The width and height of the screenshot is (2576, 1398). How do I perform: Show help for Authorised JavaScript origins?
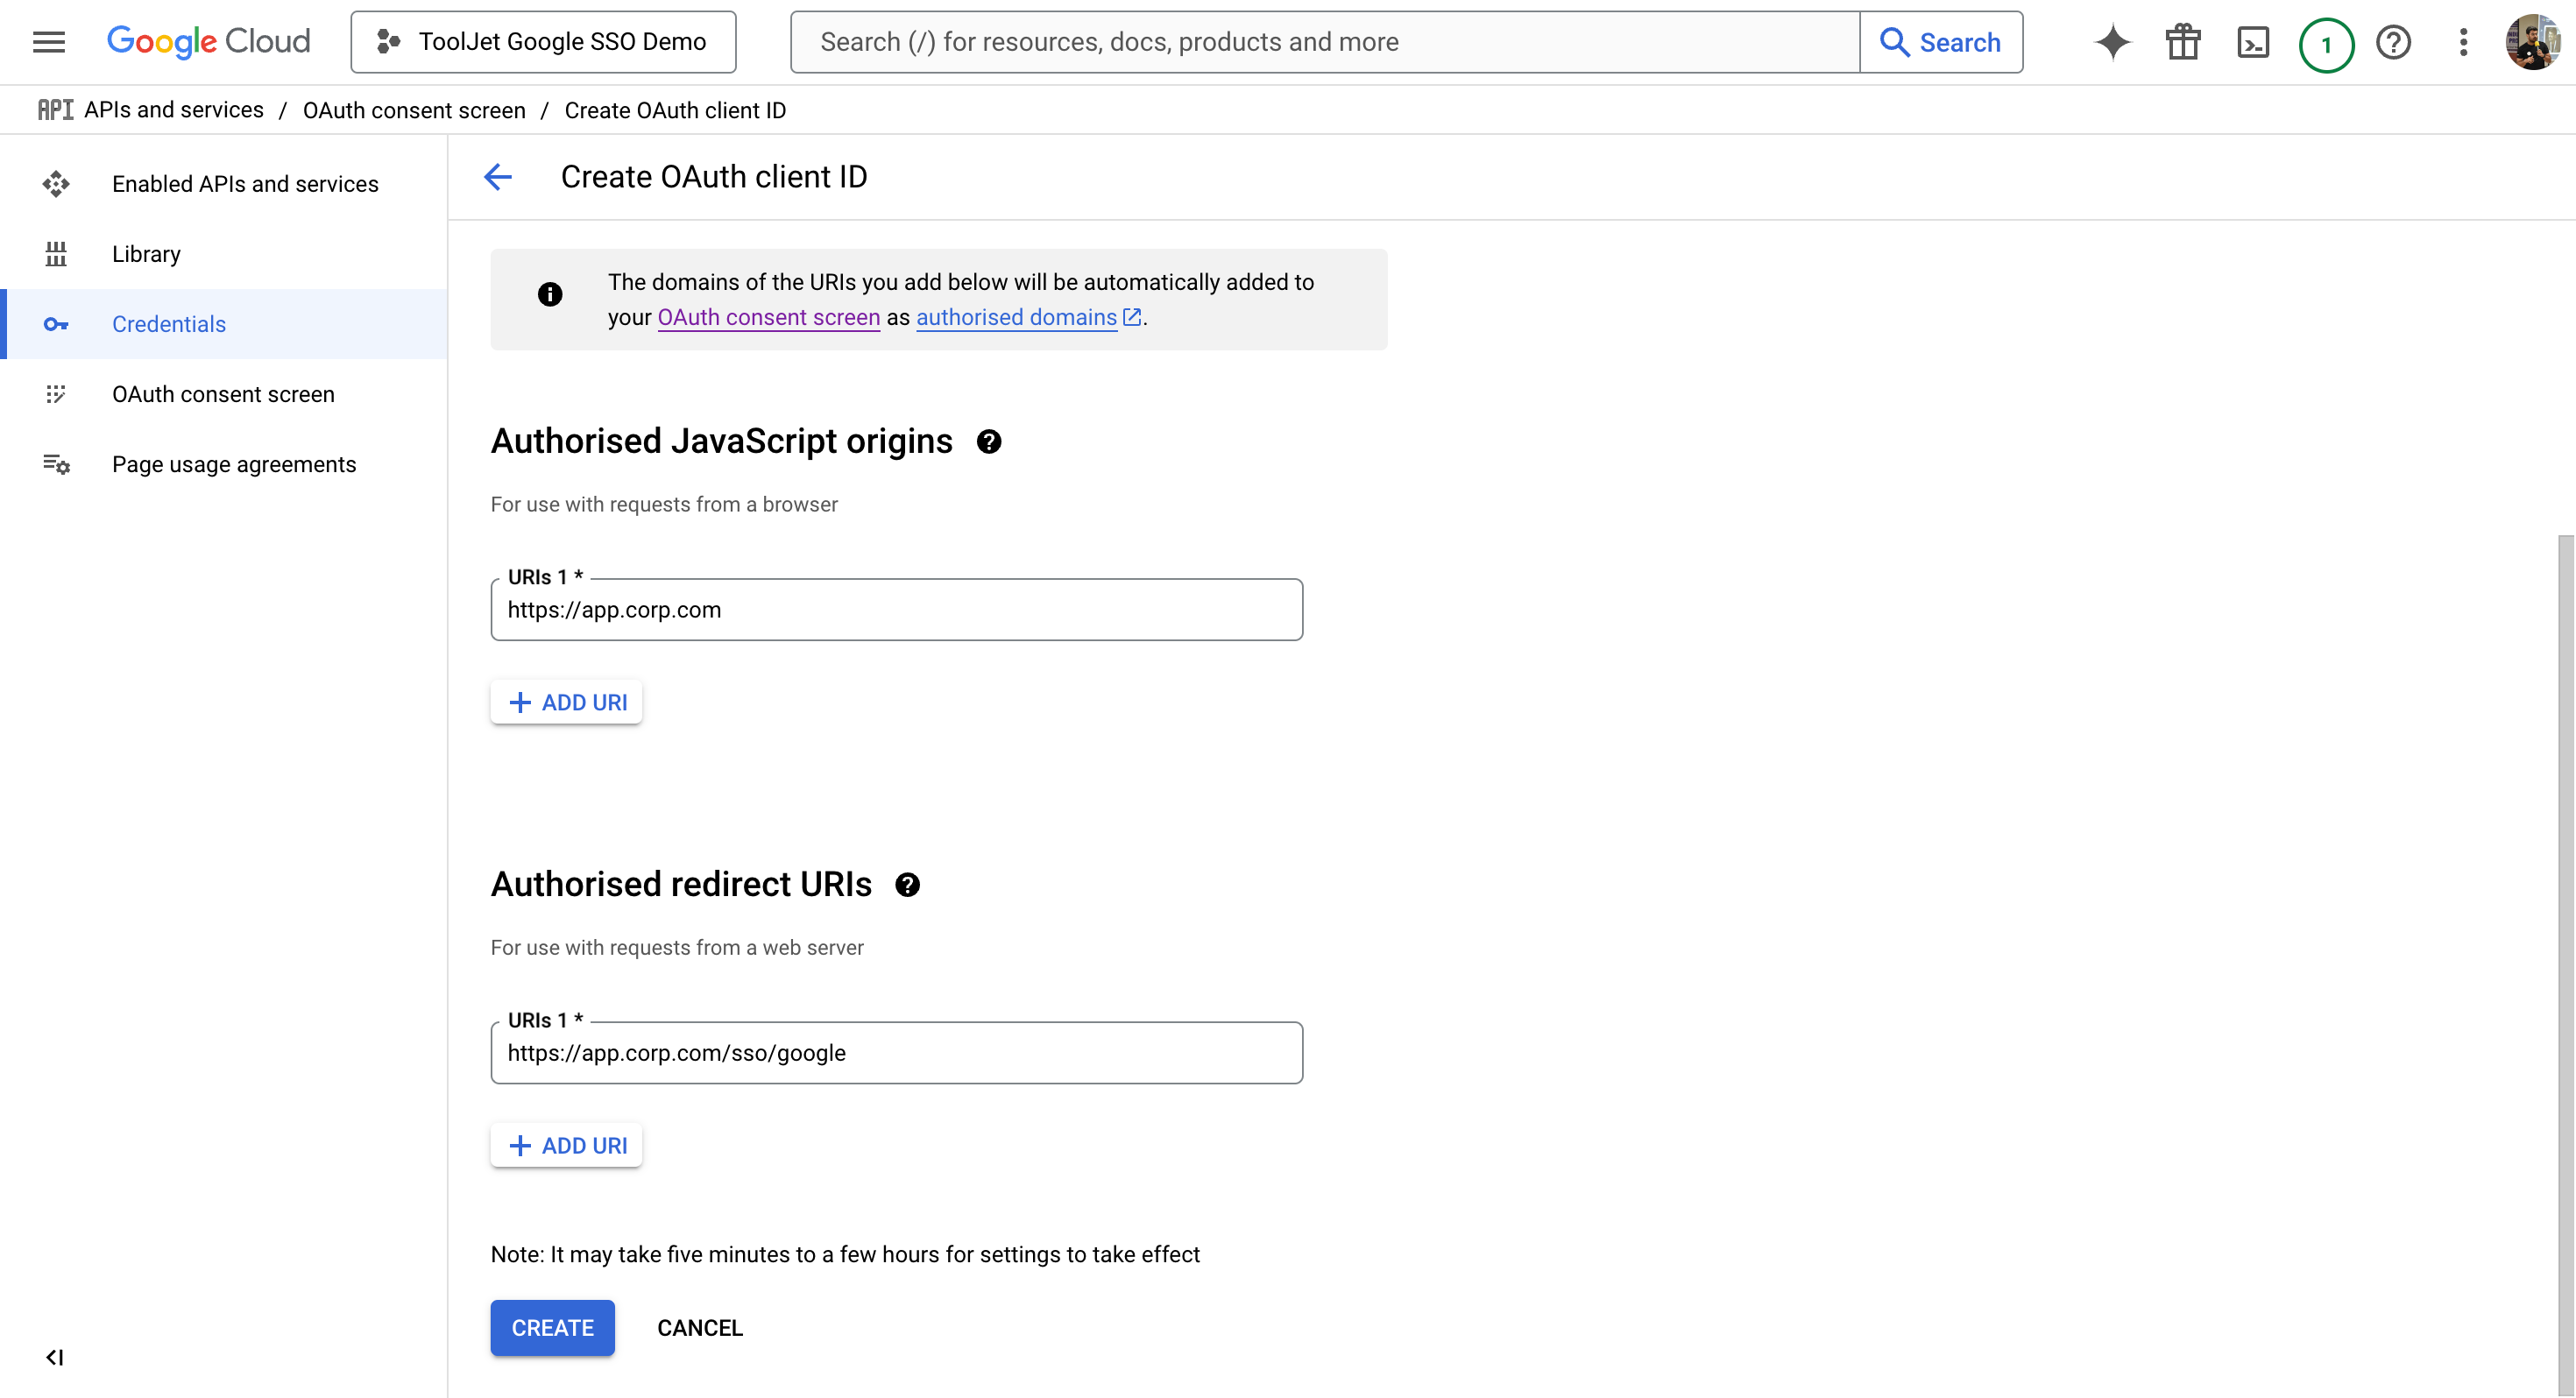[989, 442]
